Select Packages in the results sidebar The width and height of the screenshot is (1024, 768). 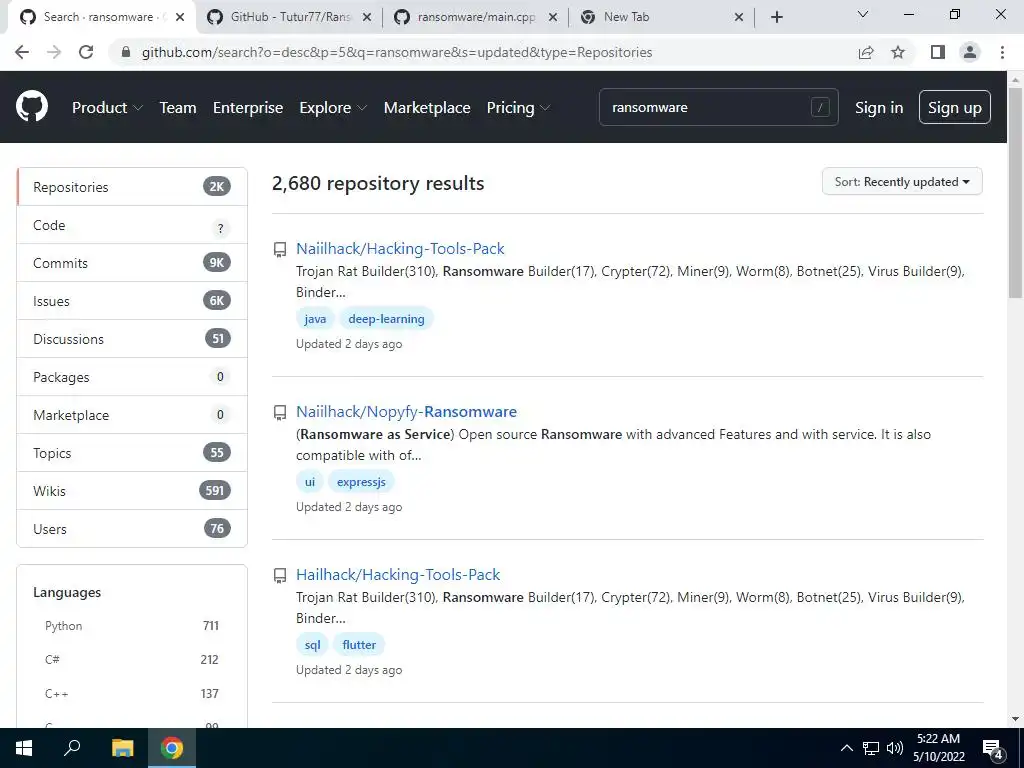(132, 377)
